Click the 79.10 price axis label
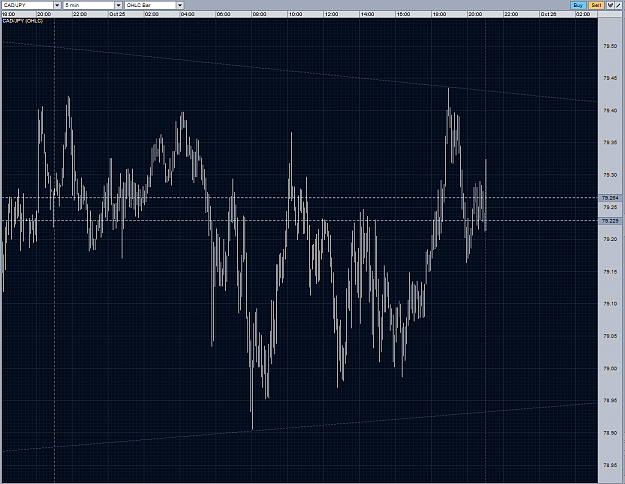Screen dimensions: 625x484 pos(610,304)
